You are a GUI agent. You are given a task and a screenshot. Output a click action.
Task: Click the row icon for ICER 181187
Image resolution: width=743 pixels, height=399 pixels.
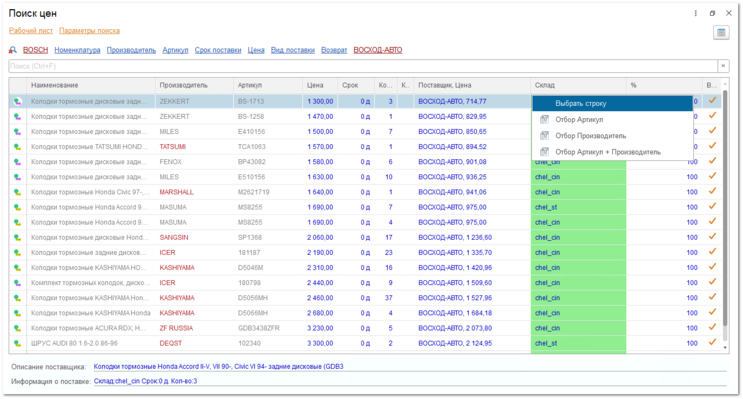[18, 253]
